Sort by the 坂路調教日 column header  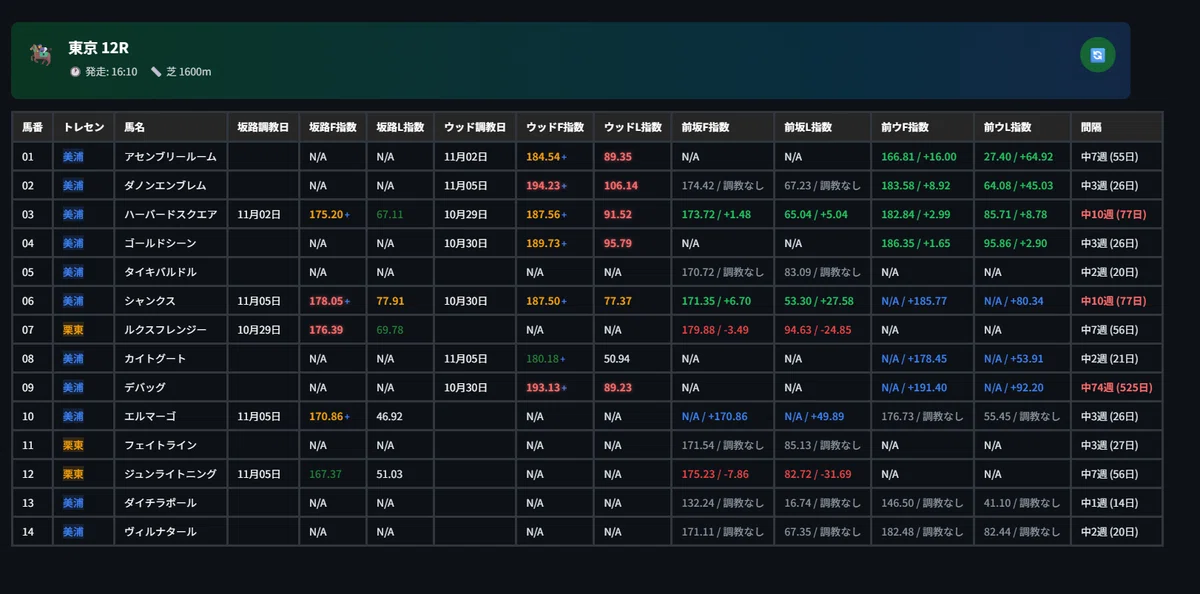coord(264,127)
